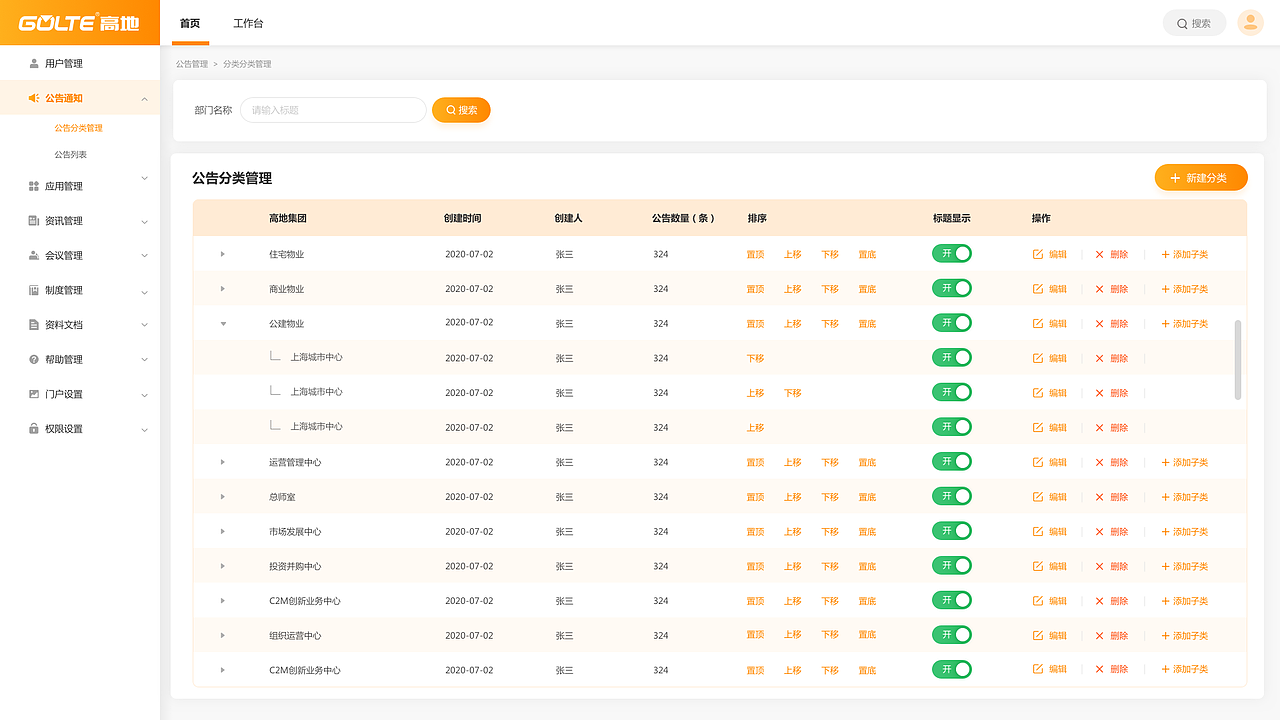Click the delete X icon for 住宅物业
This screenshot has width=1280, height=720.
(1100, 254)
